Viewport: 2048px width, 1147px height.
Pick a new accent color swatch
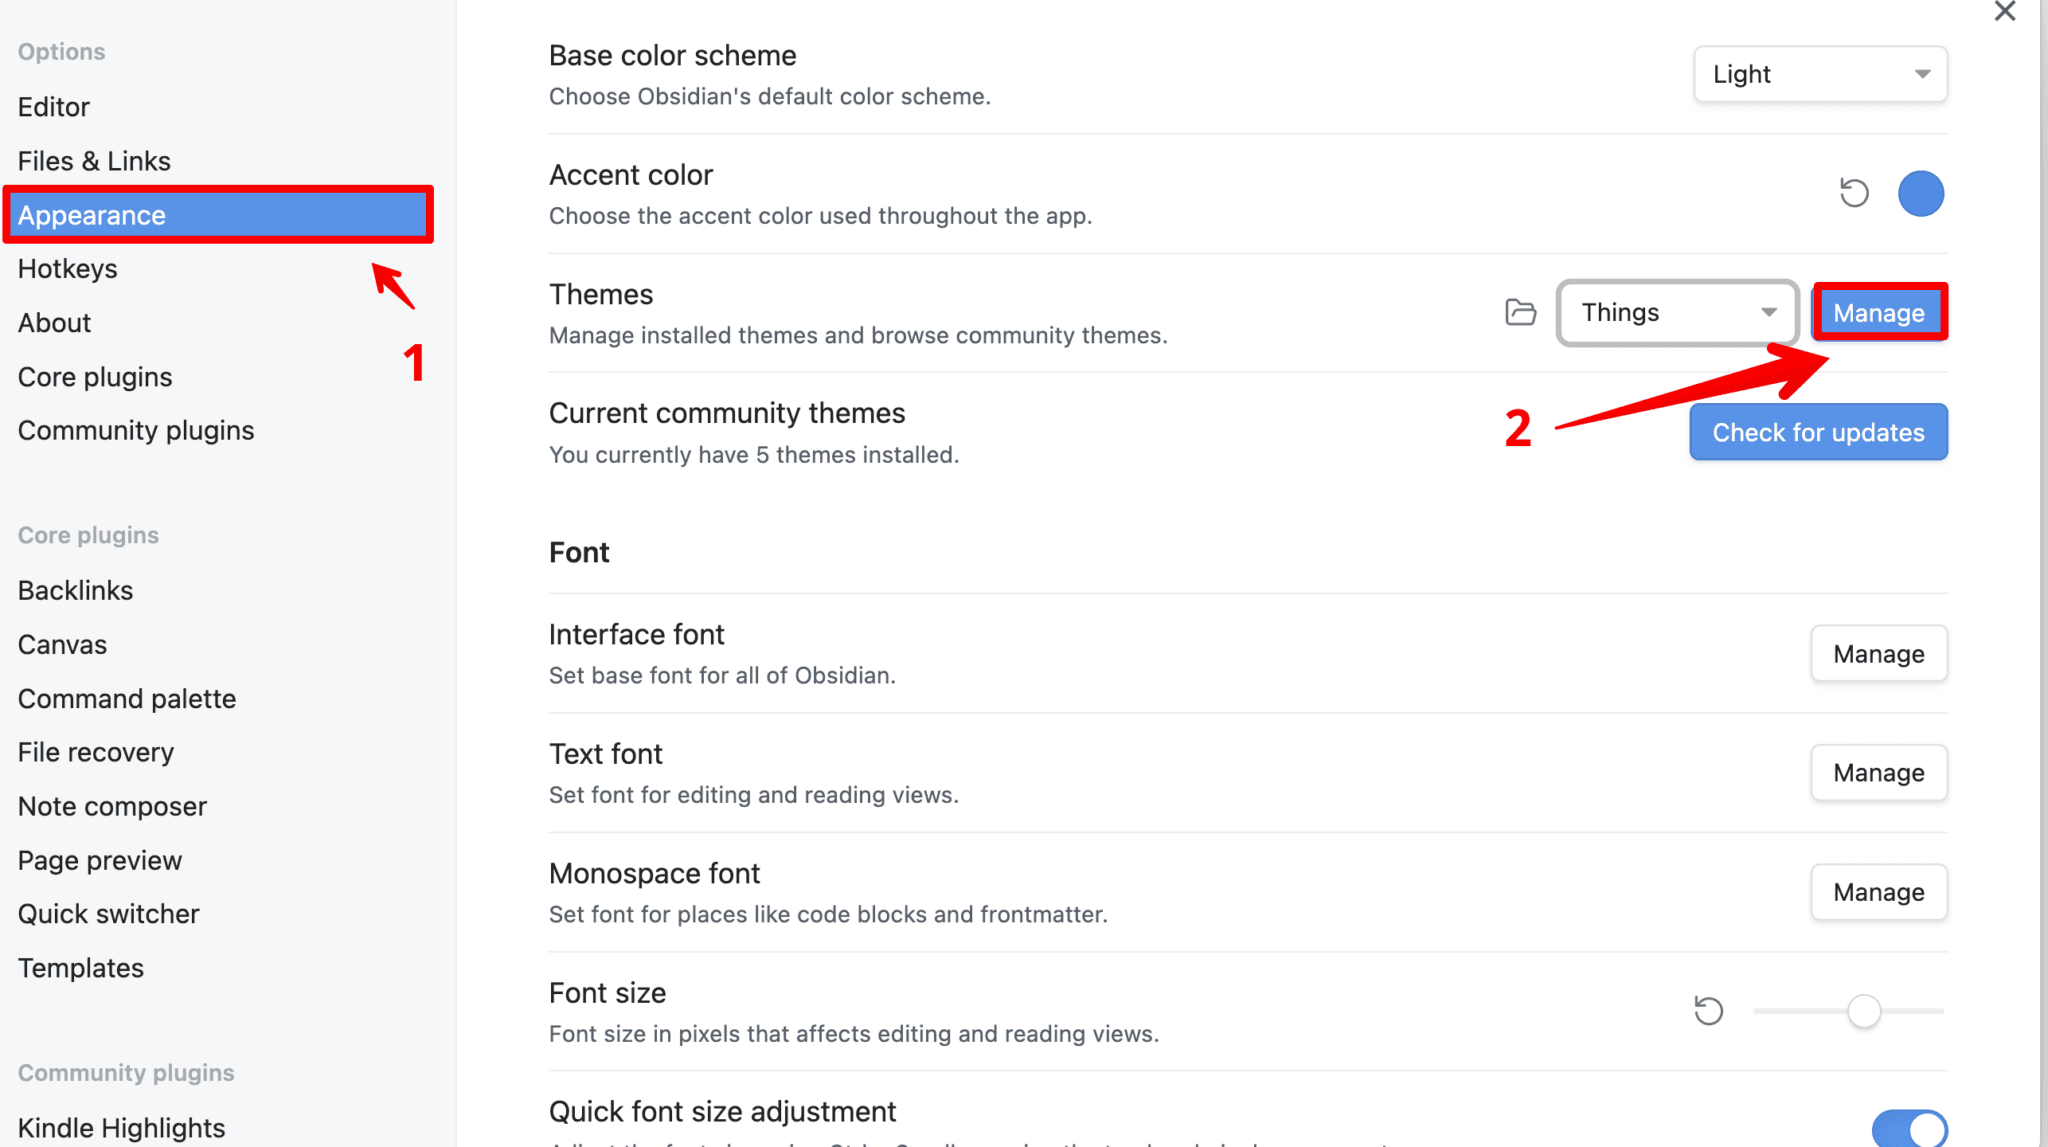1920,193
